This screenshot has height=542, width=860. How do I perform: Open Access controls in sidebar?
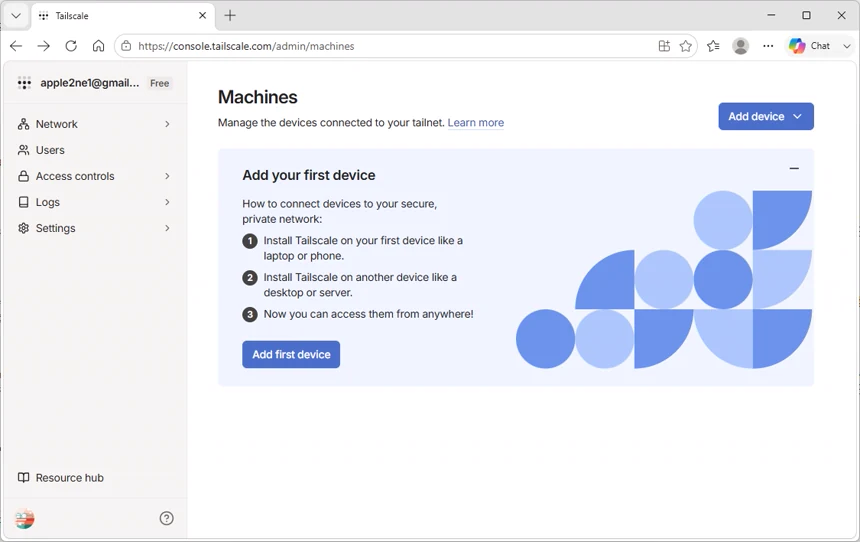click(x=94, y=176)
